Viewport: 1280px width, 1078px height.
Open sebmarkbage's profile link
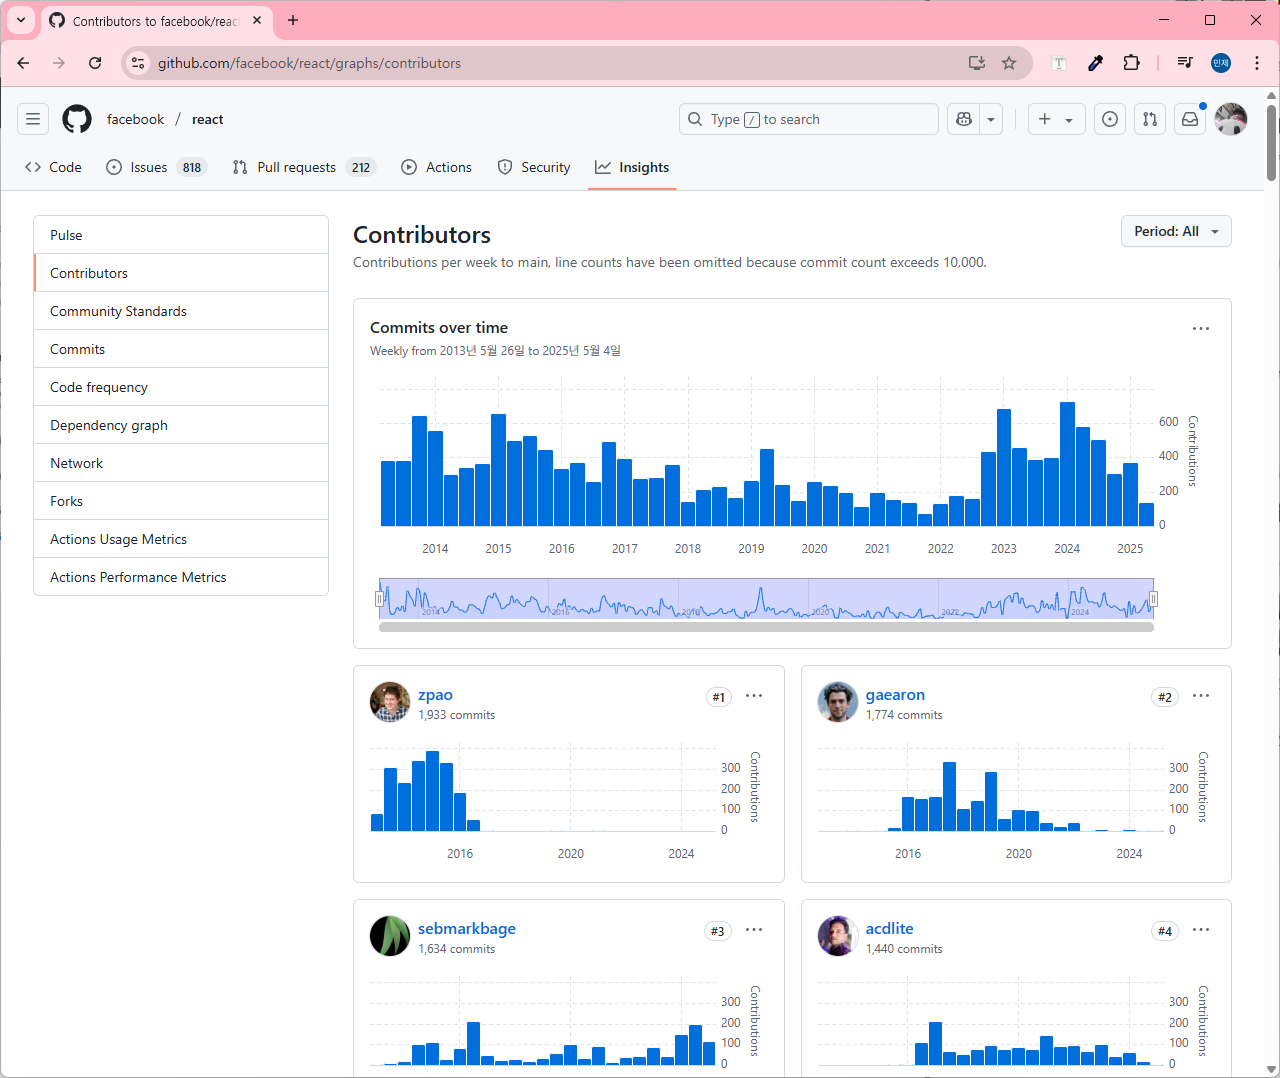click(x=467, y=929)
